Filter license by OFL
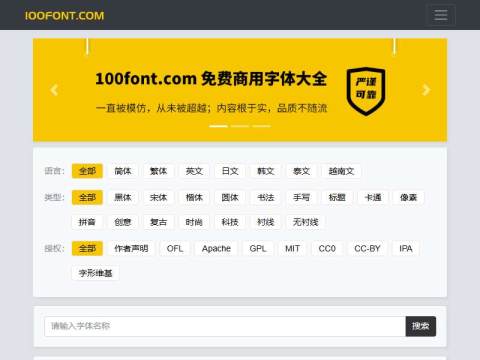Viewport: 480px width, 360px height. click(x=175, y=248)
